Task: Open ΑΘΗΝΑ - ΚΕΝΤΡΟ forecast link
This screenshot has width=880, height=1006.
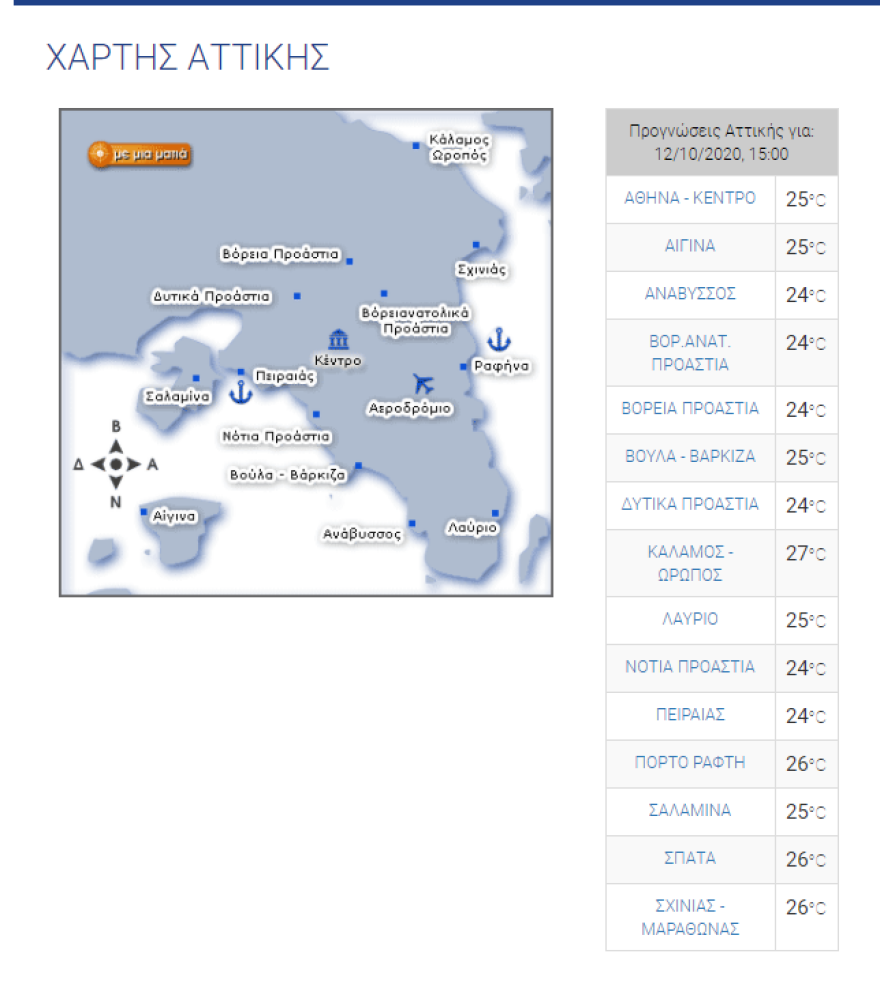Action: [690, 198]
